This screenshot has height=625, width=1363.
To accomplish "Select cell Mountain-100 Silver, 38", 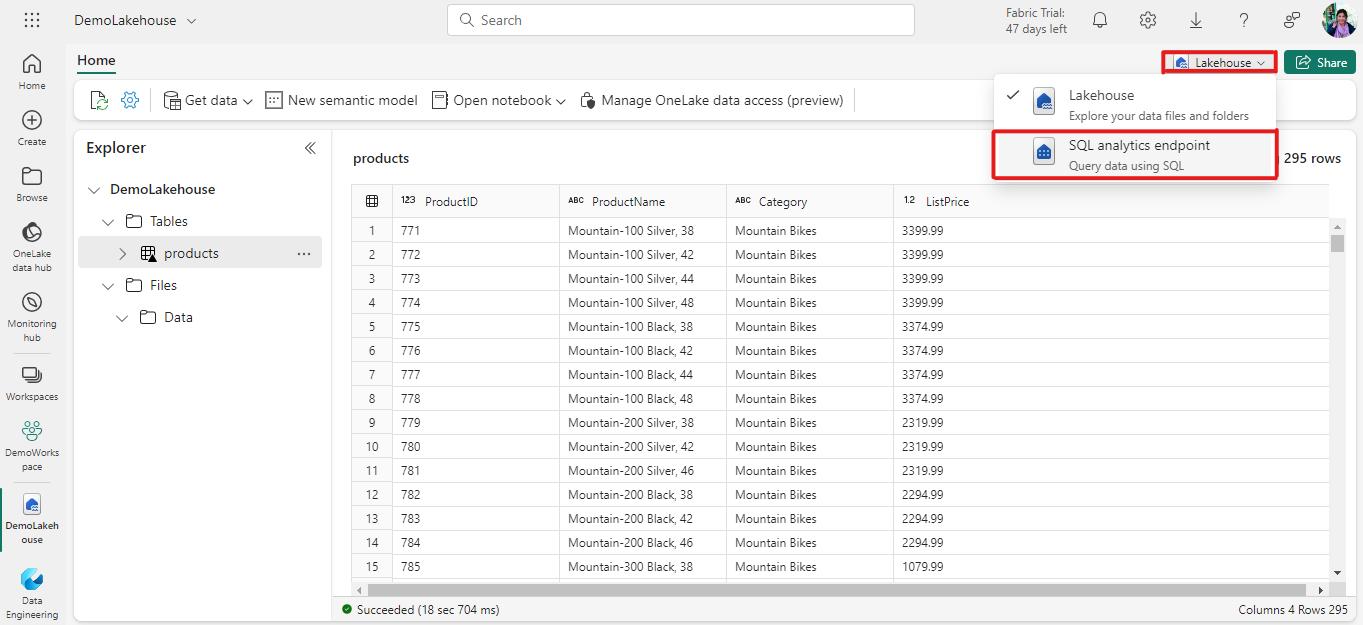I will pos(643,231).
